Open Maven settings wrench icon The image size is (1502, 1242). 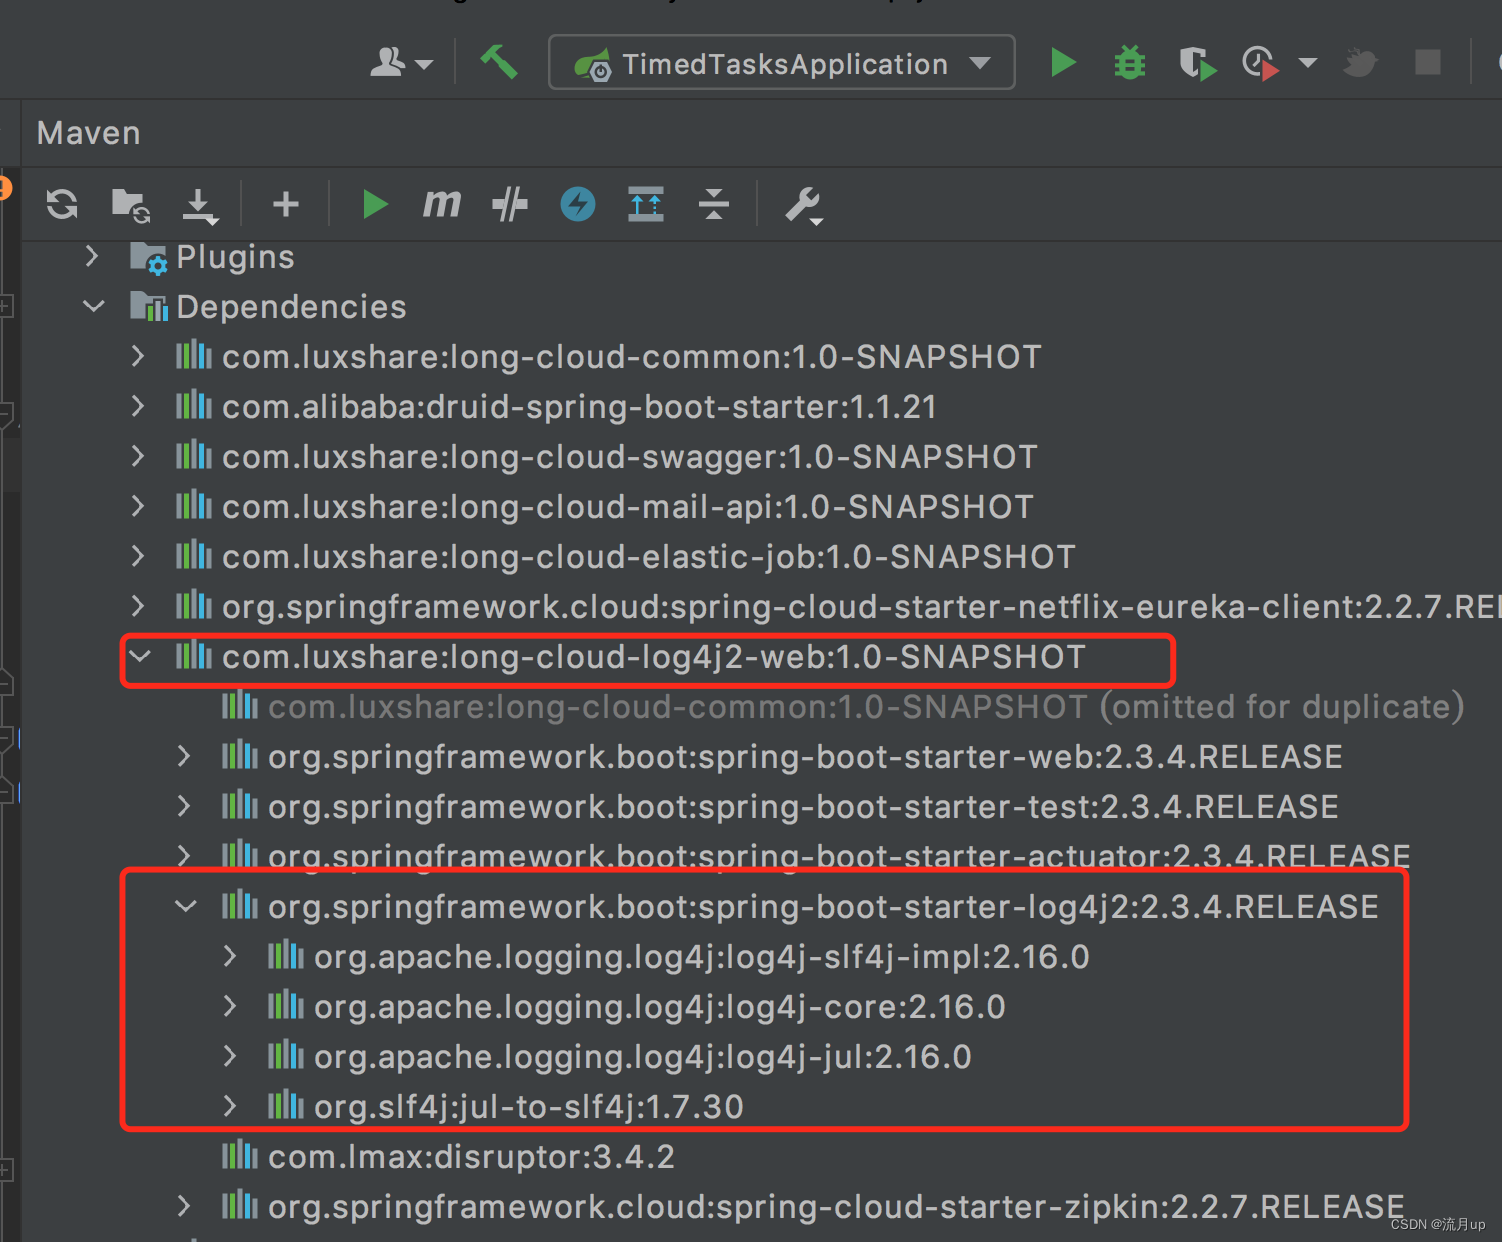(x=803, y=205)
